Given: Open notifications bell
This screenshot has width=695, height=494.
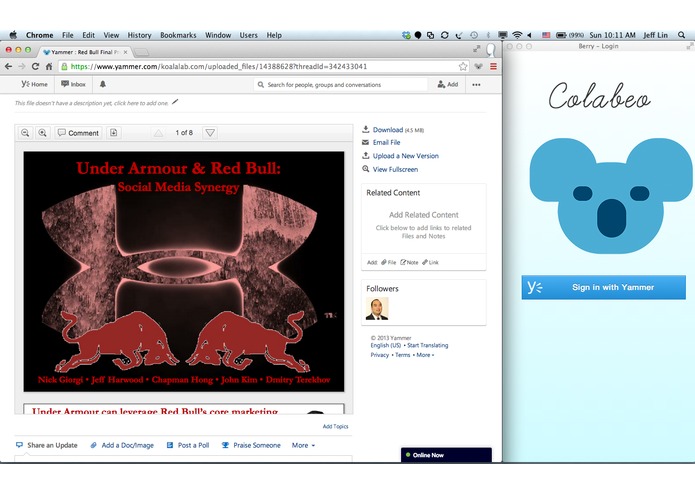Looking at the screenshot, I should coord(102,84).
